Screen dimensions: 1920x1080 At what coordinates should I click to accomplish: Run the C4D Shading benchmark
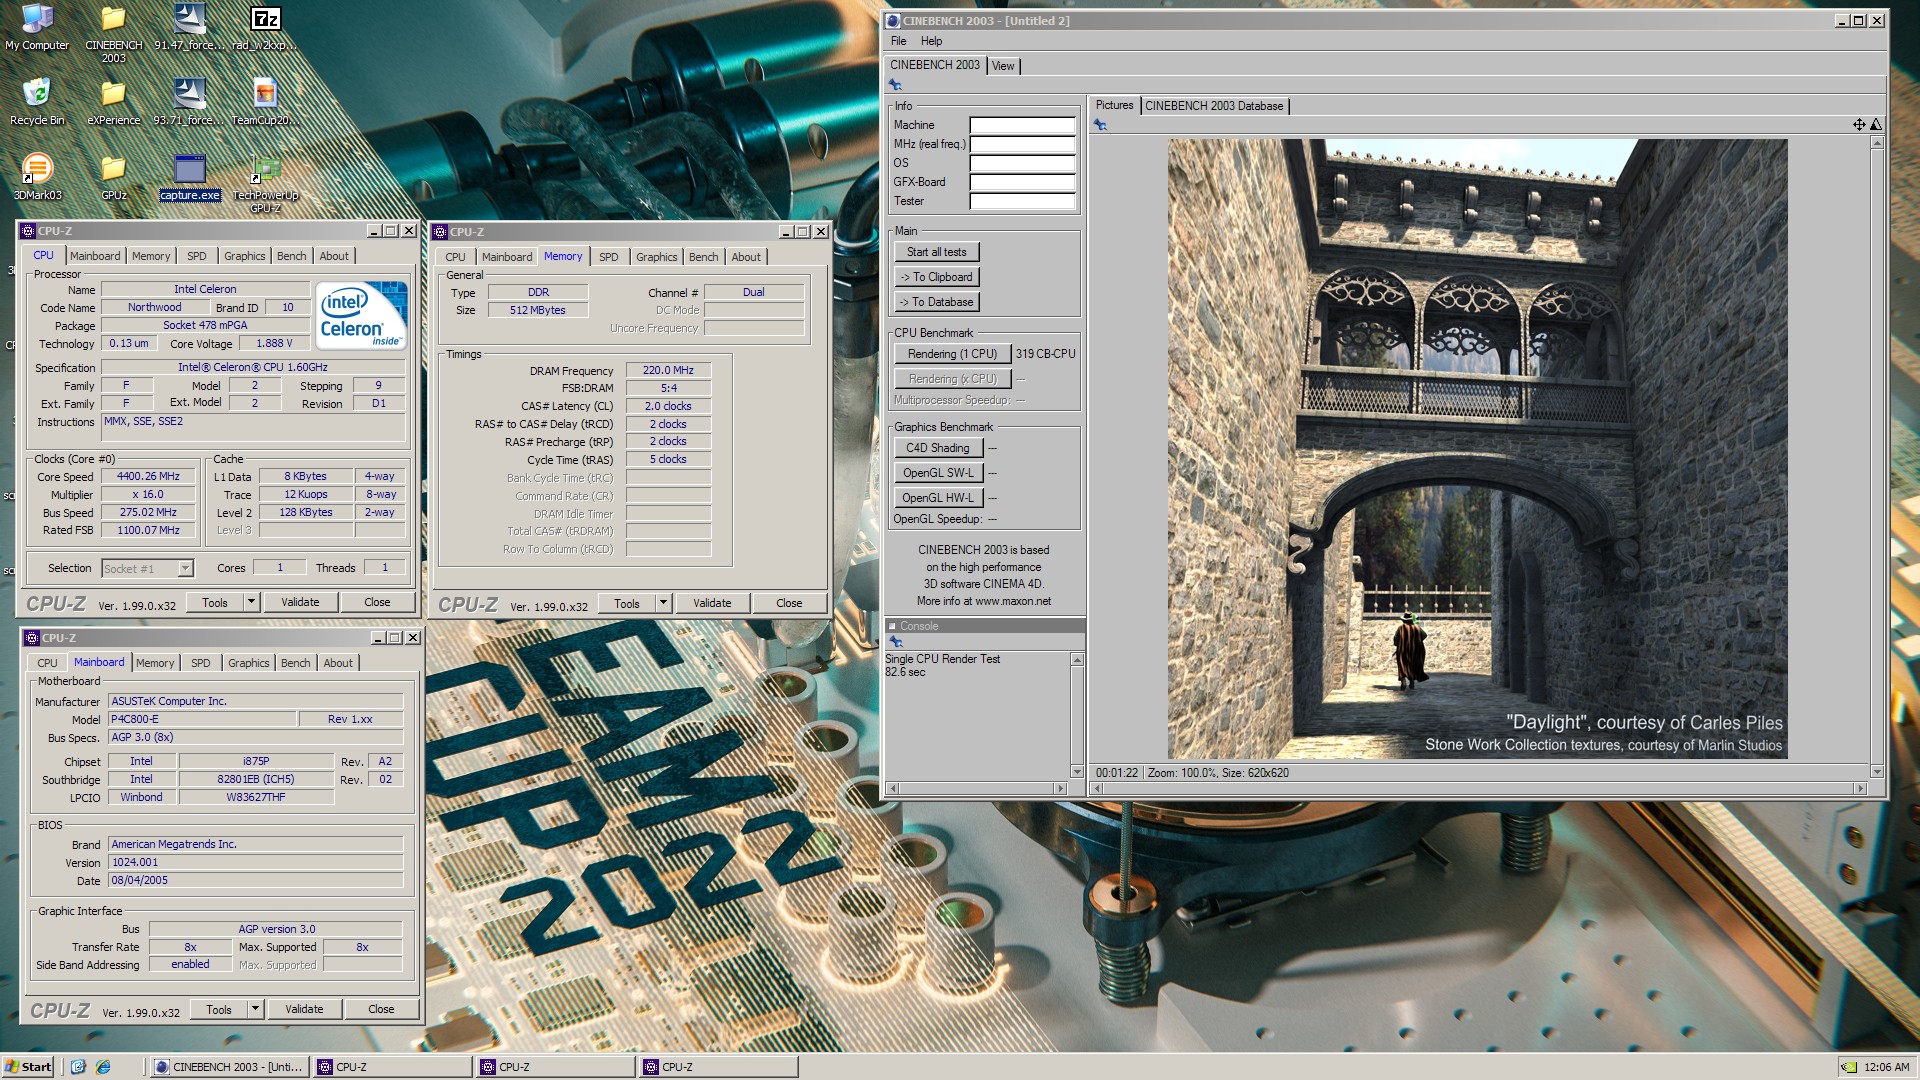[x=938, y=448]
